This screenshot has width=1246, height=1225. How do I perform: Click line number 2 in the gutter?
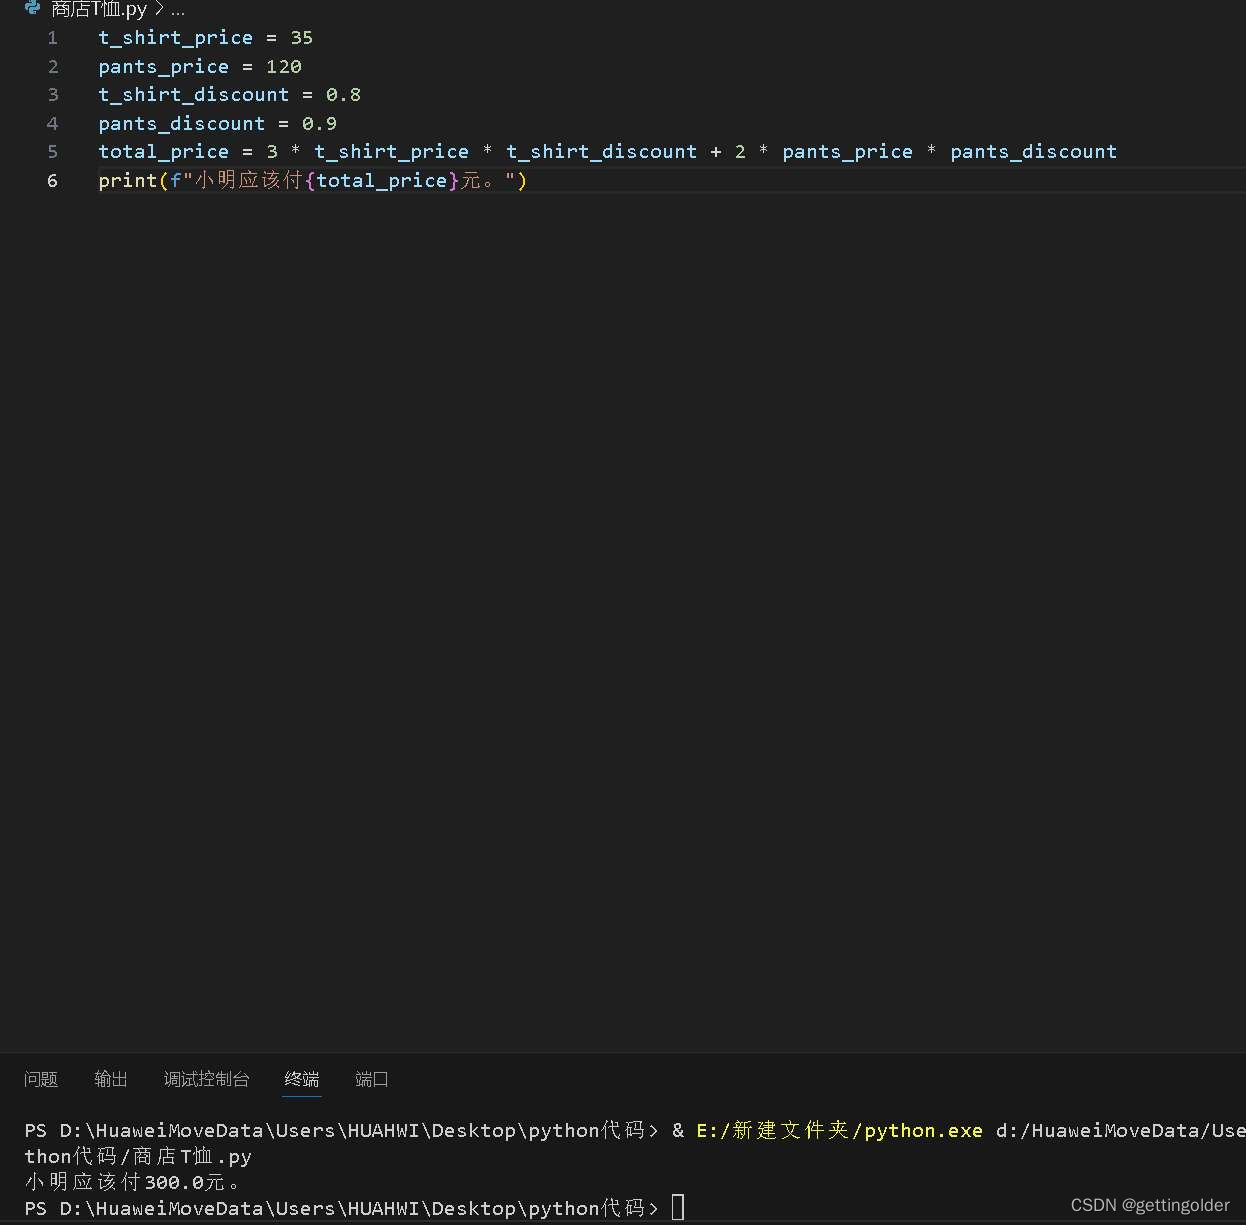53,67
